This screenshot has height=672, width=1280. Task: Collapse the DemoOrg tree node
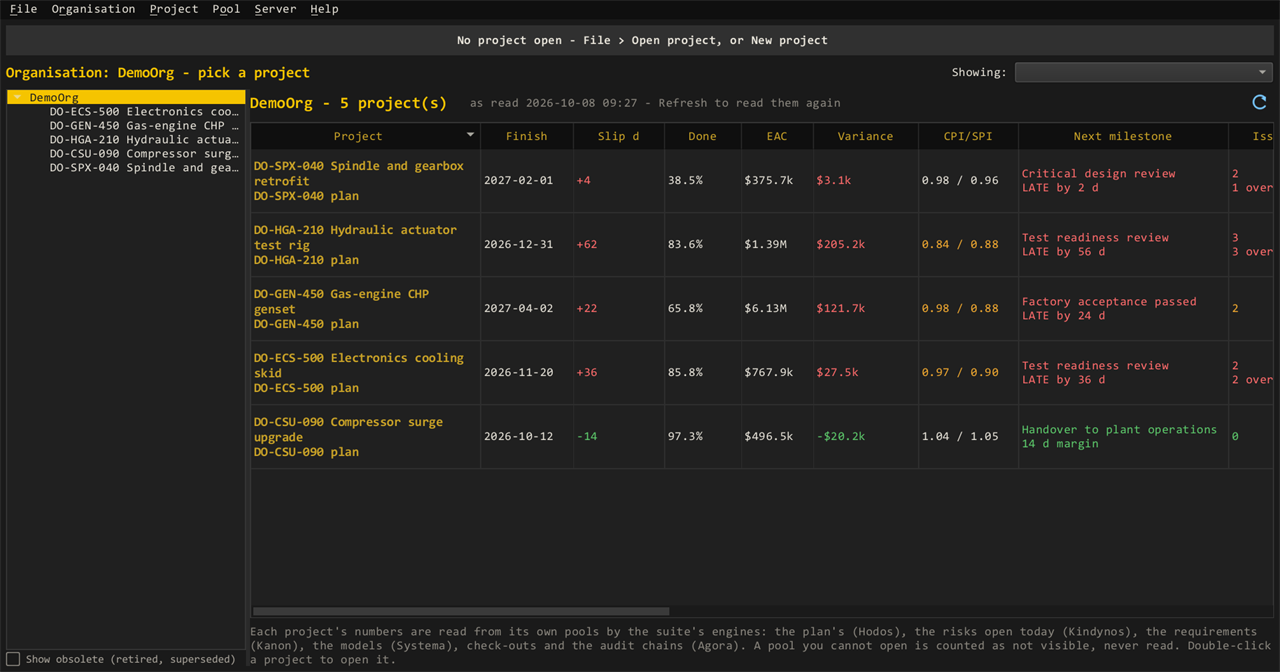[x=17, y=98]
